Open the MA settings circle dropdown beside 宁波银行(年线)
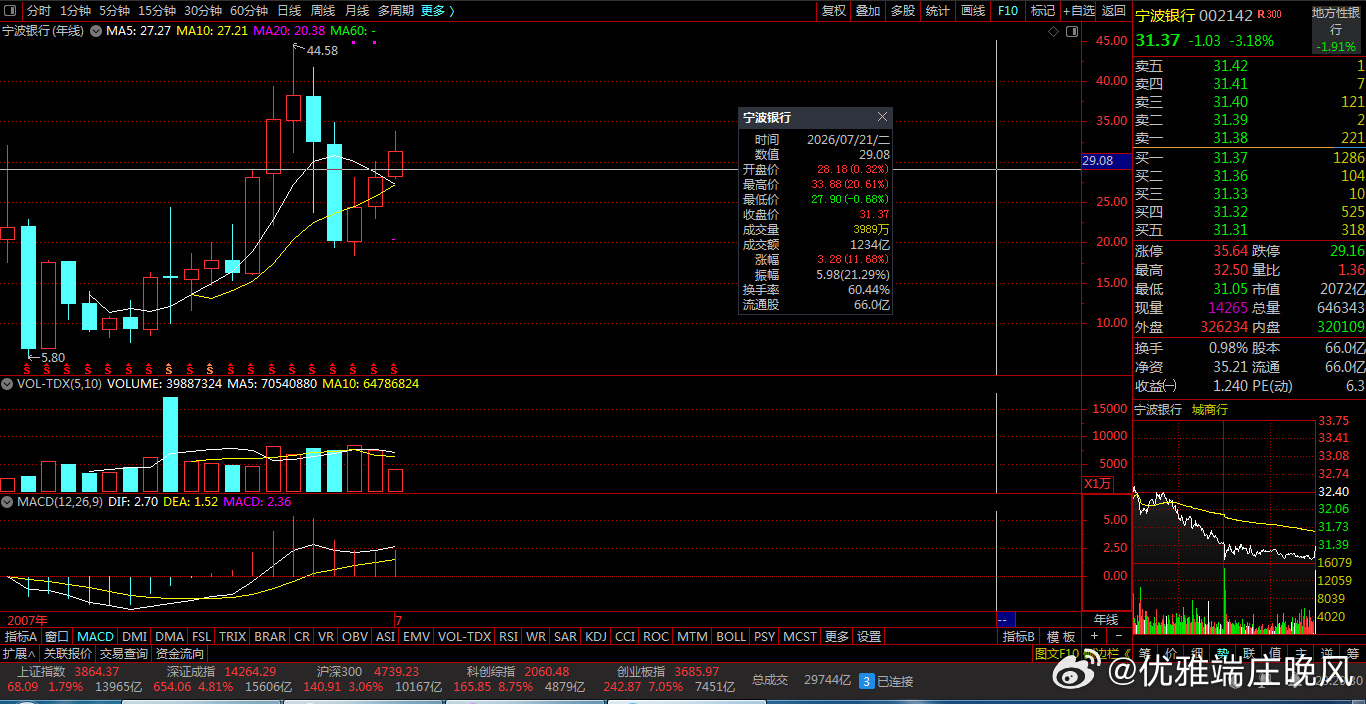This screenshot has height=704, width=1366. point(96,31)
